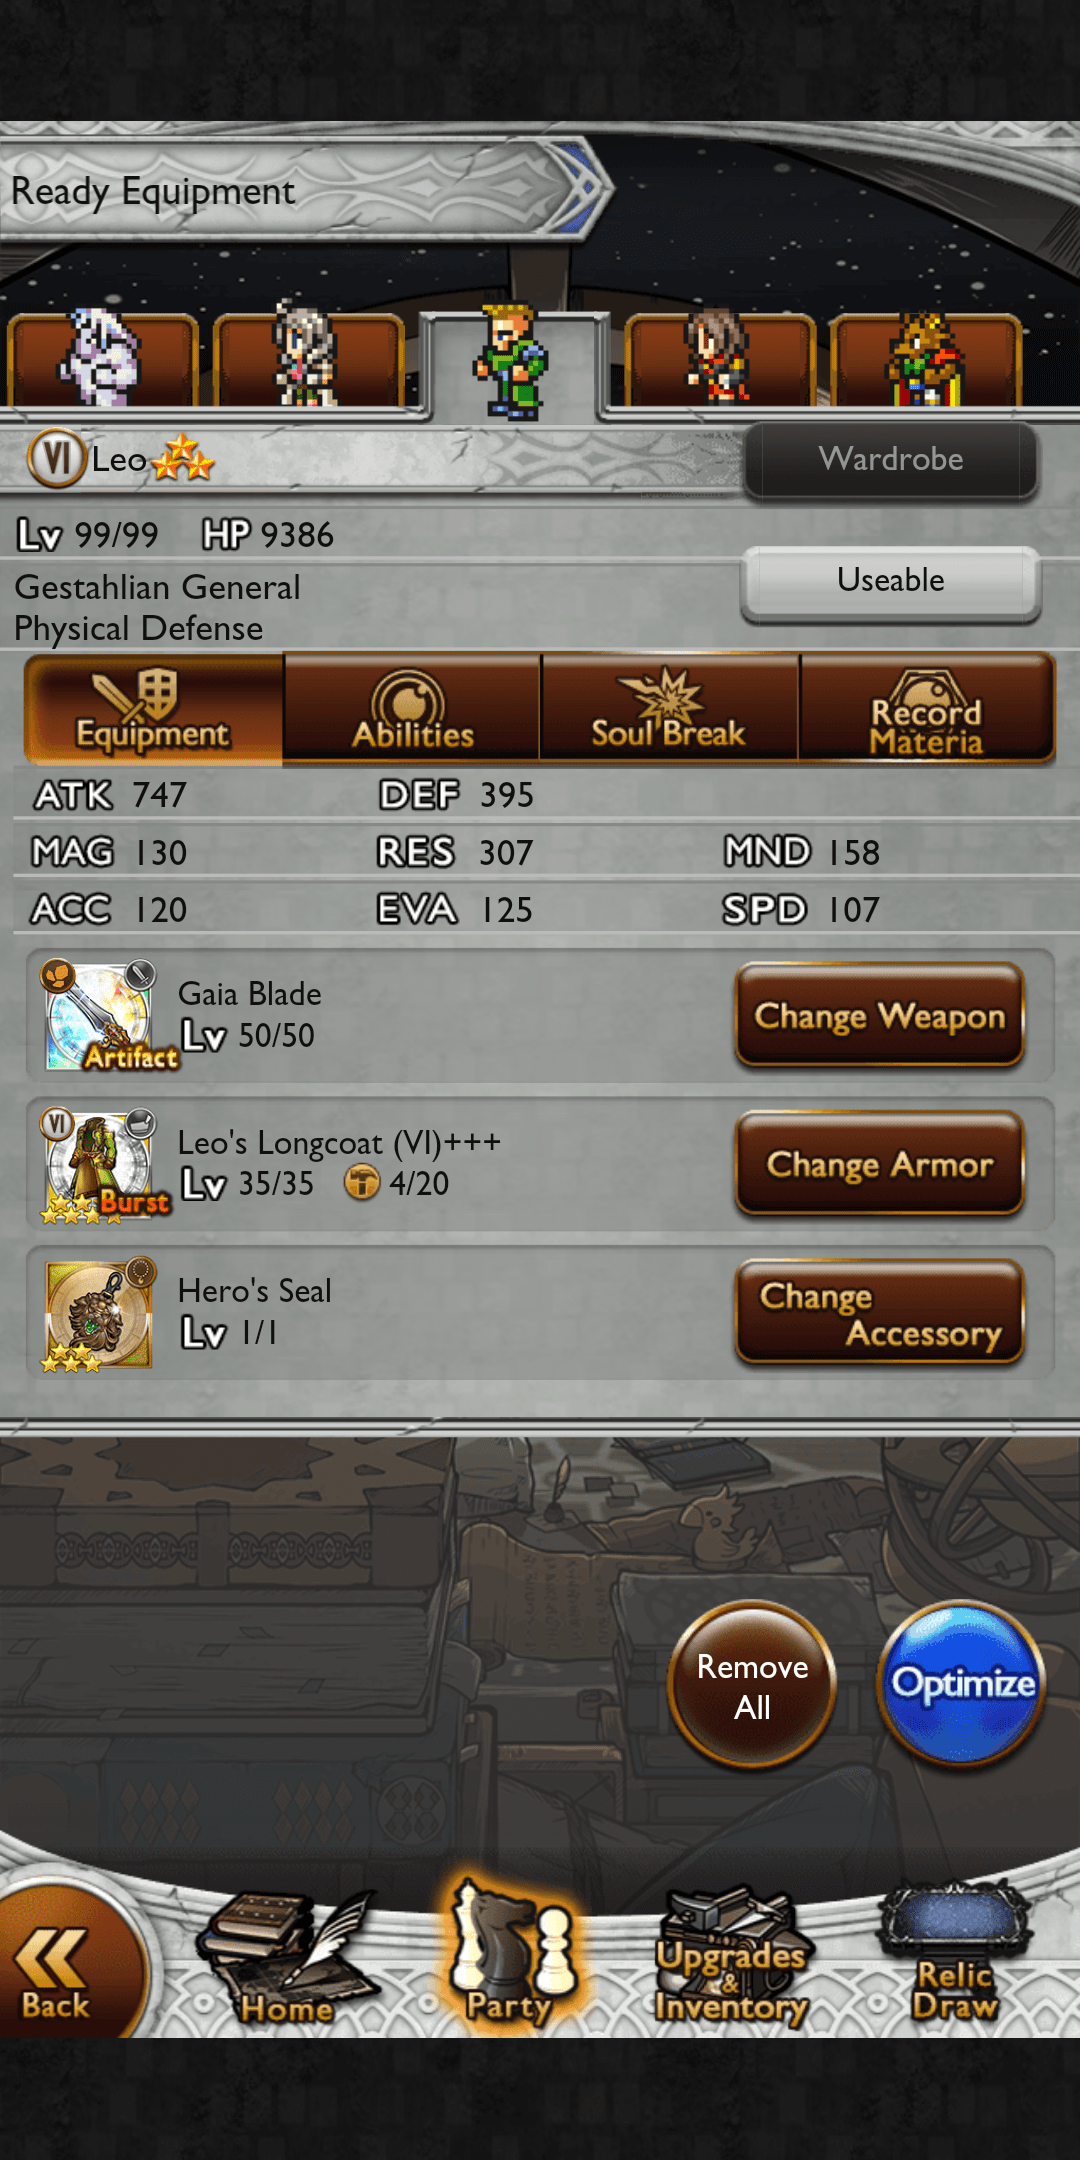The image size is (1080, 2160).
Task: Tap the Remove All round button
Action: click(752, 1685)
